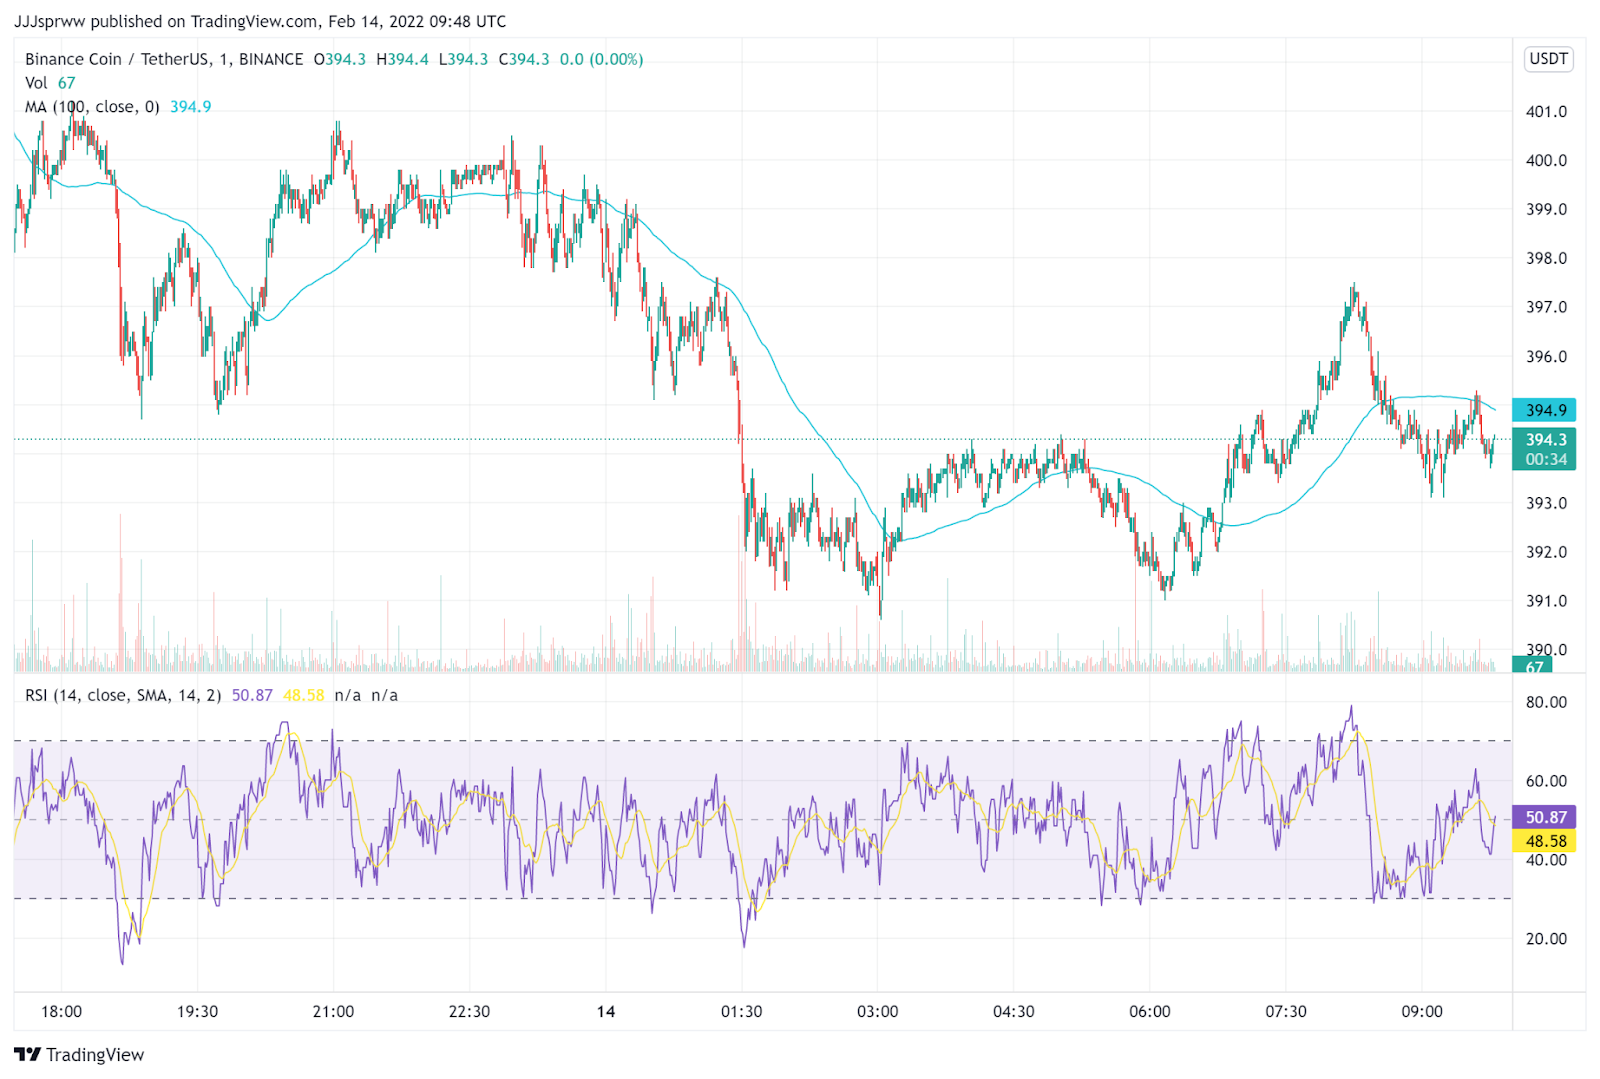The height and width of the screenshot is (1079, 1600).
Task: Click the 400.0 price axis label
Action: (1546, 161)
